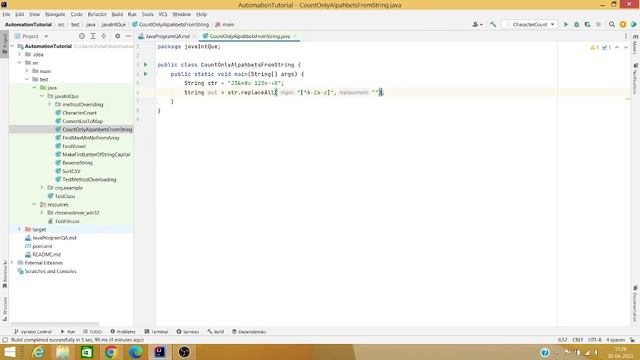Open the TODO tool window
The image size is (640, 360).
[92, 332]
